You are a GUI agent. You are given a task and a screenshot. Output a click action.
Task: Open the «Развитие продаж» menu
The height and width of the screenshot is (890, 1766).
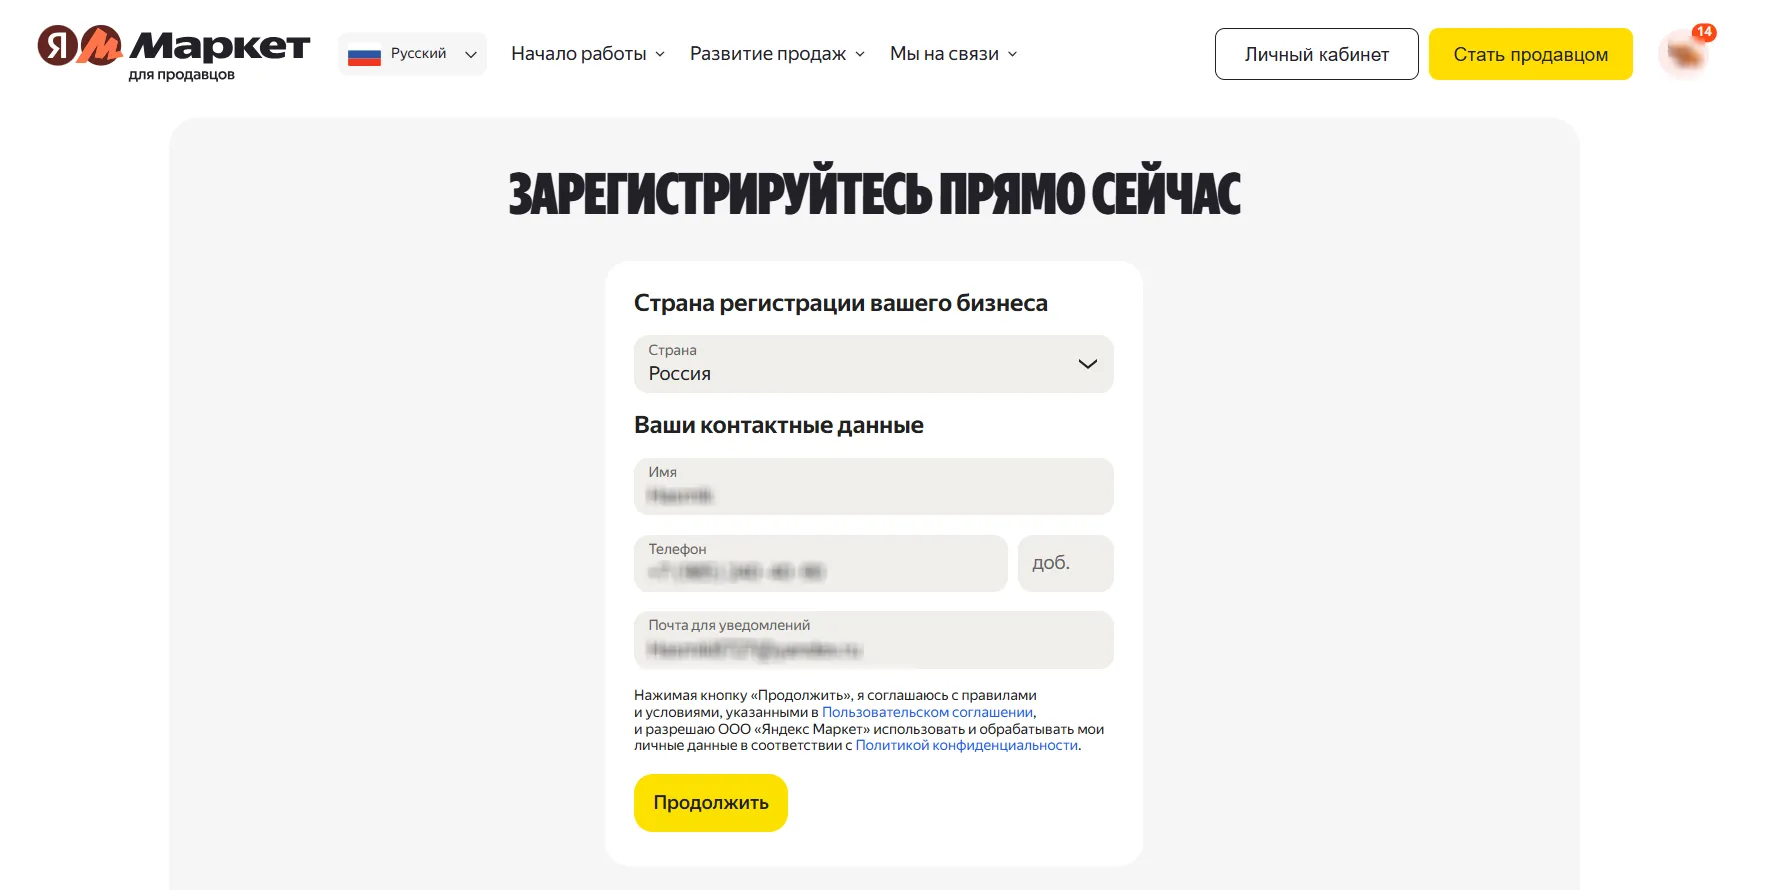[767, 54]
